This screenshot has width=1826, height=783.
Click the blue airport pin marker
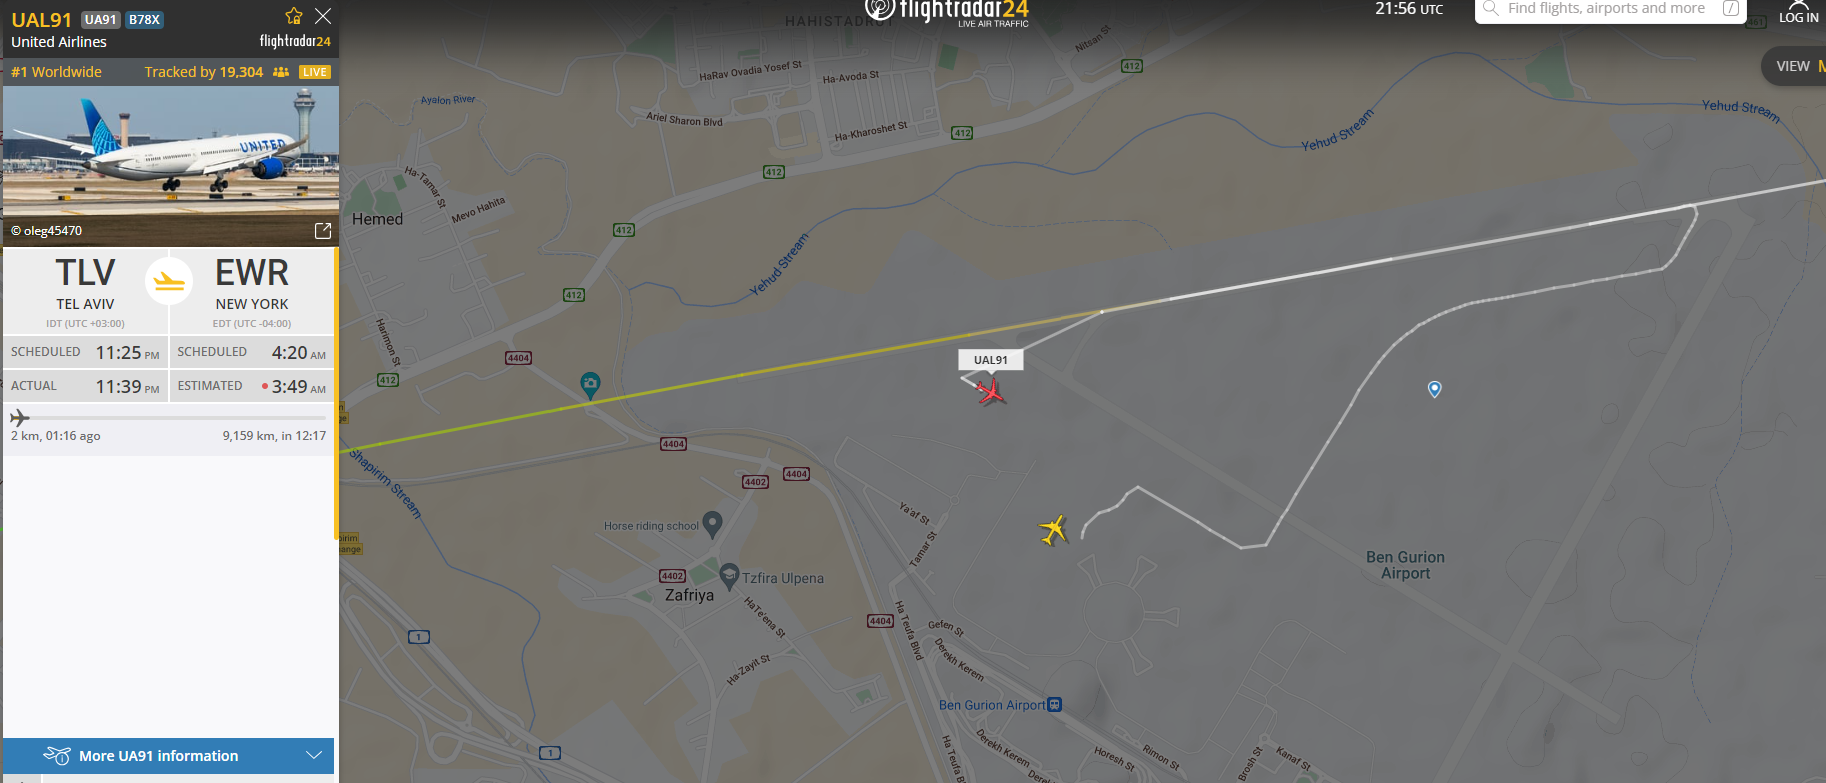[1435, 389]
